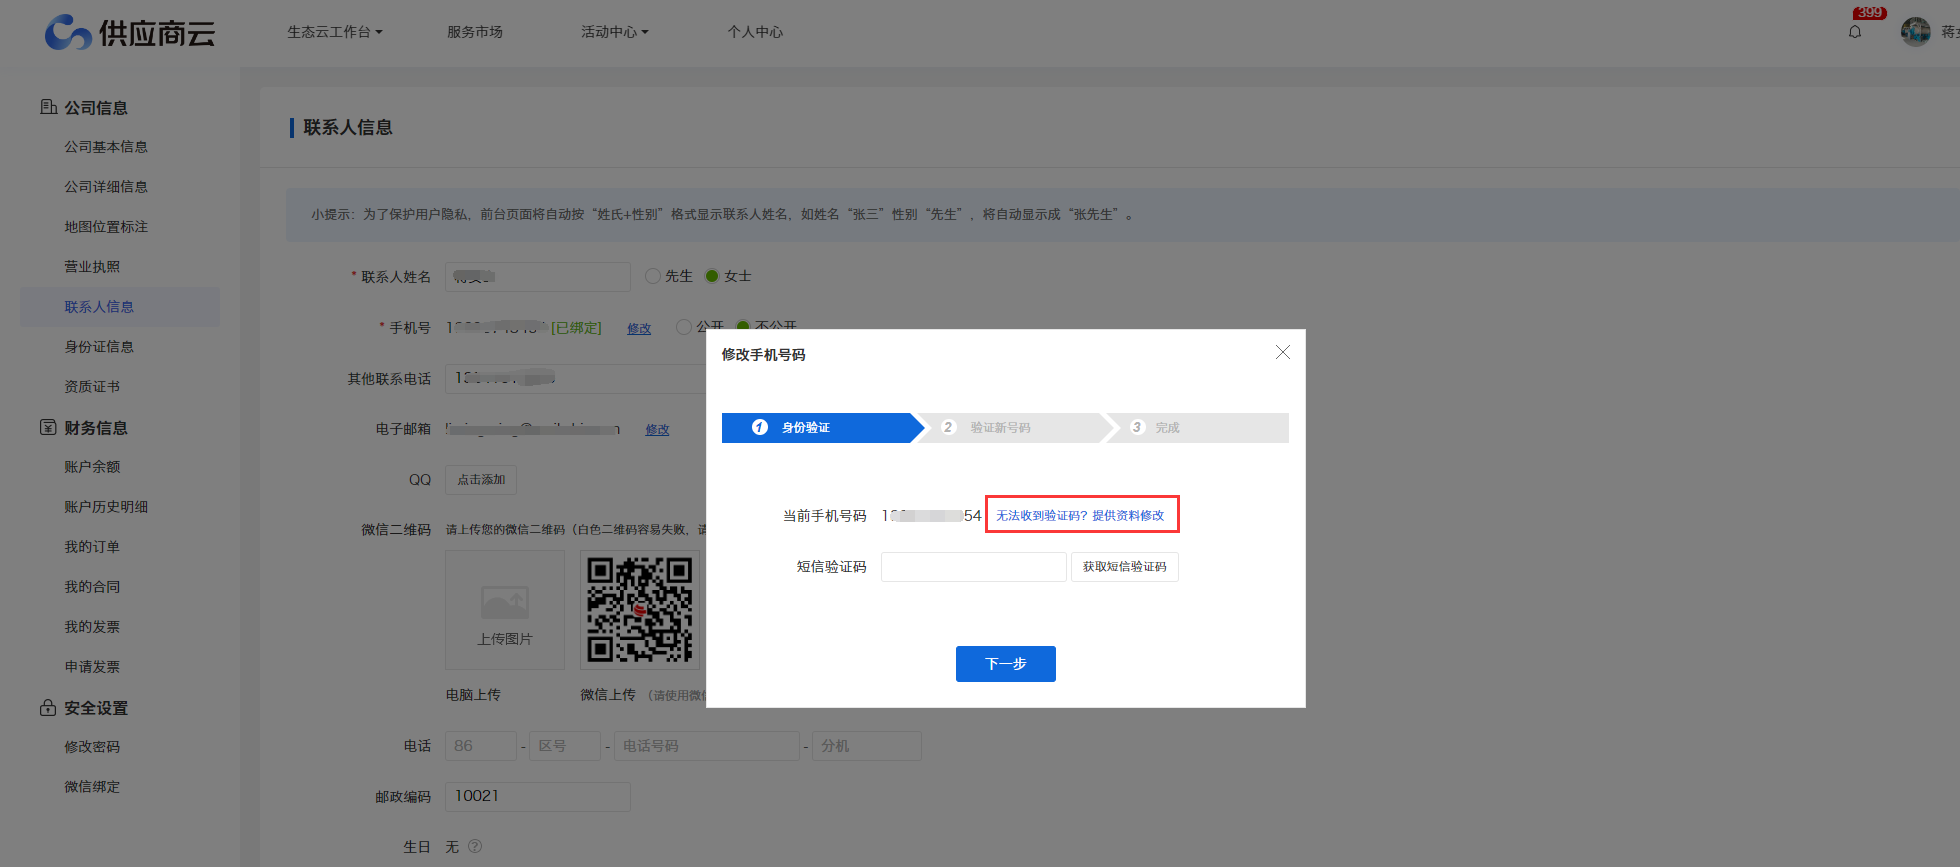1960x867 pixels.
Task: Select the 公开 phone visibility radio
Action: (x=684, y=326)
